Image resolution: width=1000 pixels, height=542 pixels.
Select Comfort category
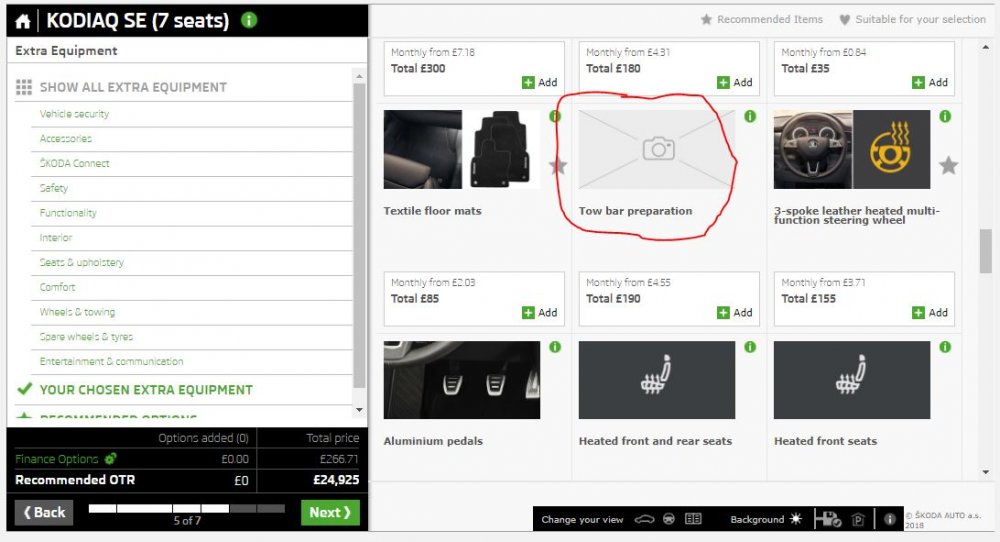pyautogui.click(x=57, y=287)
